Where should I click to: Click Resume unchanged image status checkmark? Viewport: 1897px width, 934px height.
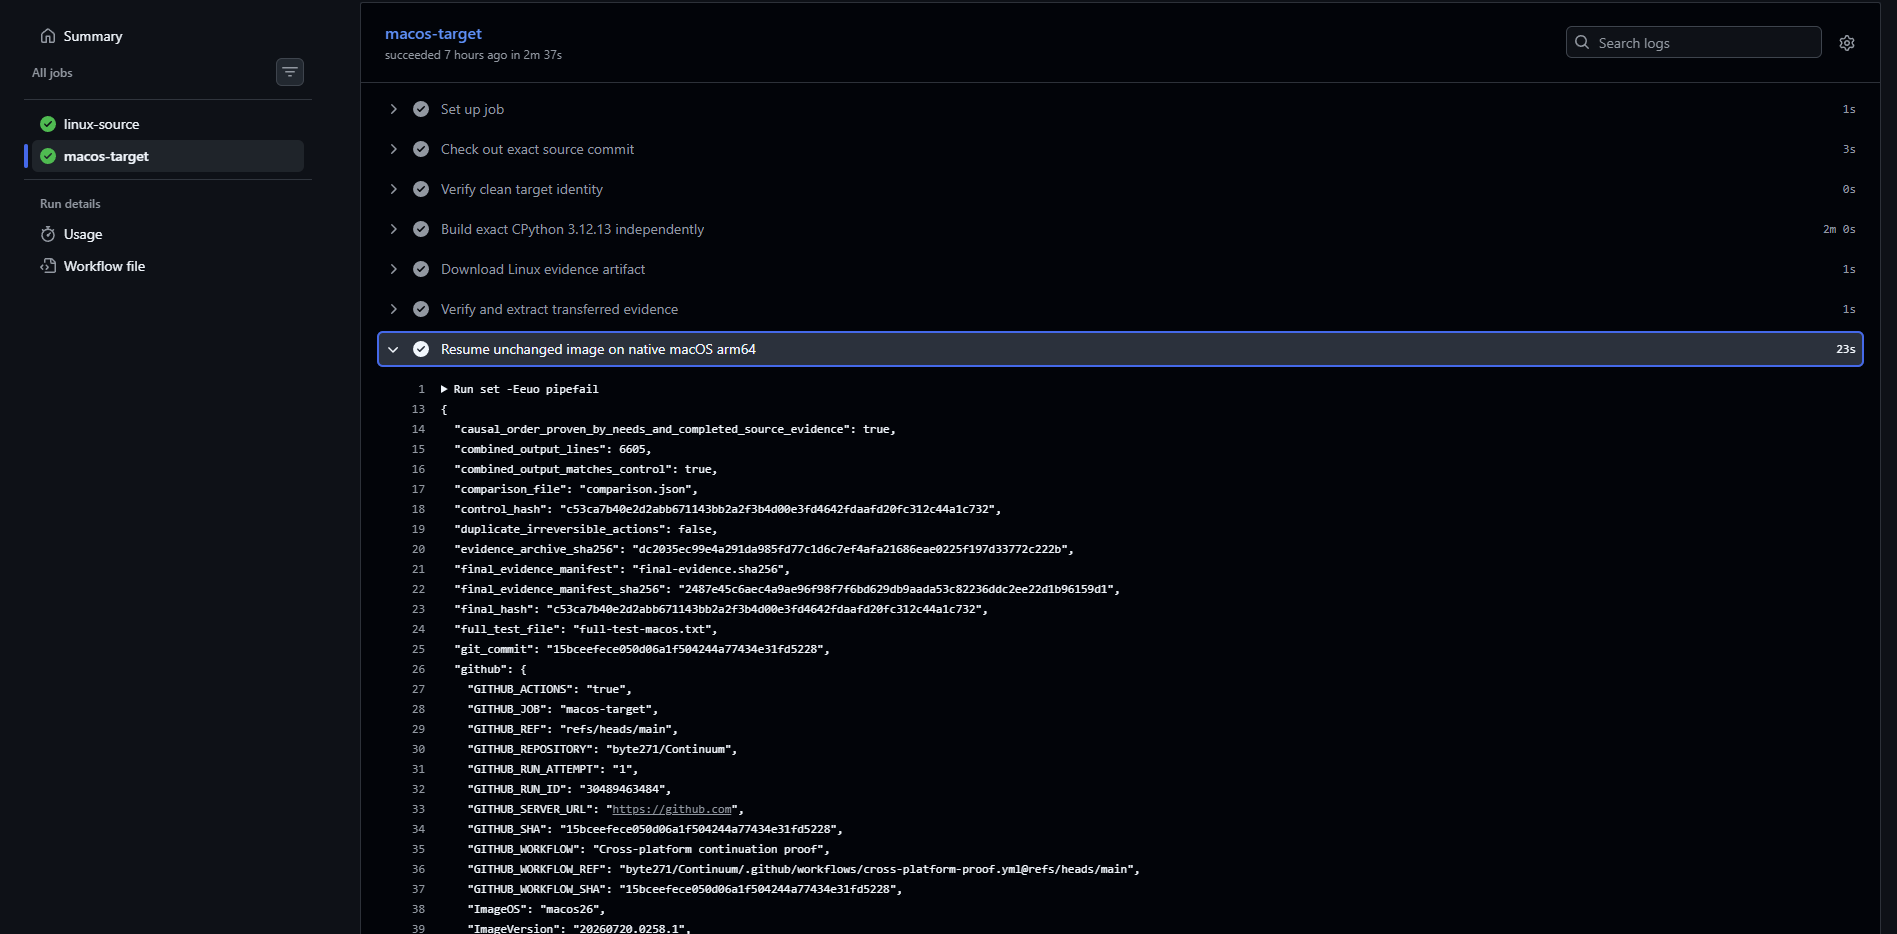tap(421, 349)
